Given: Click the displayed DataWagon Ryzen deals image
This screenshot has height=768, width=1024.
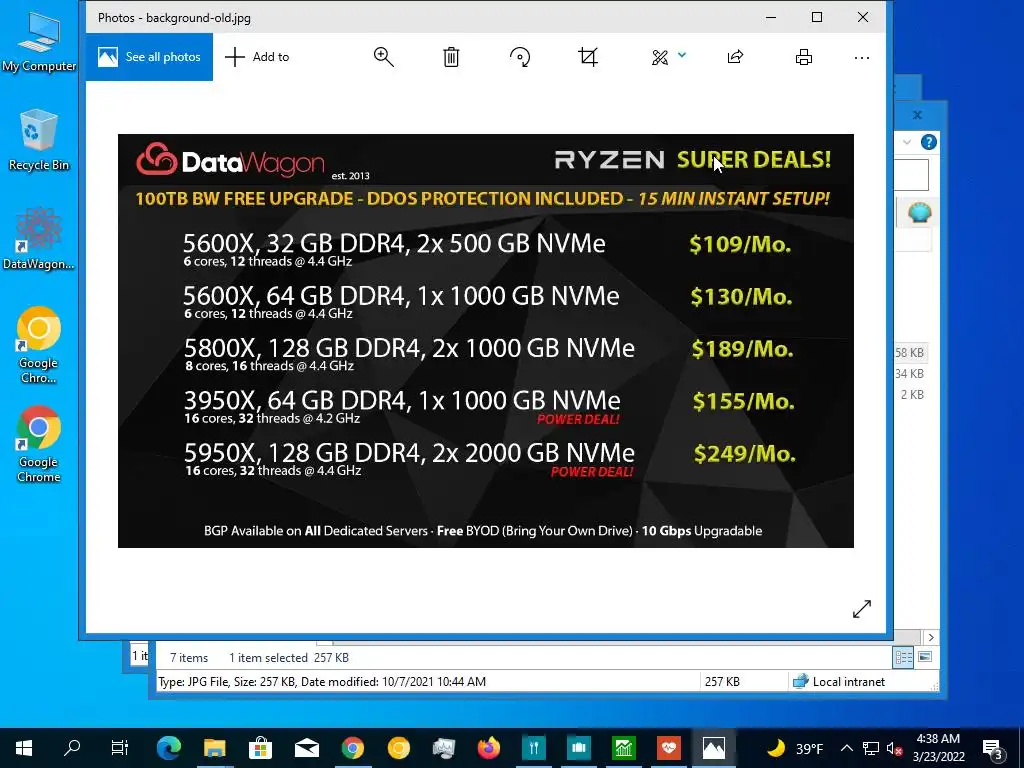Looking at the screenshot, I should pyautogui.click(x=485, y=340).
